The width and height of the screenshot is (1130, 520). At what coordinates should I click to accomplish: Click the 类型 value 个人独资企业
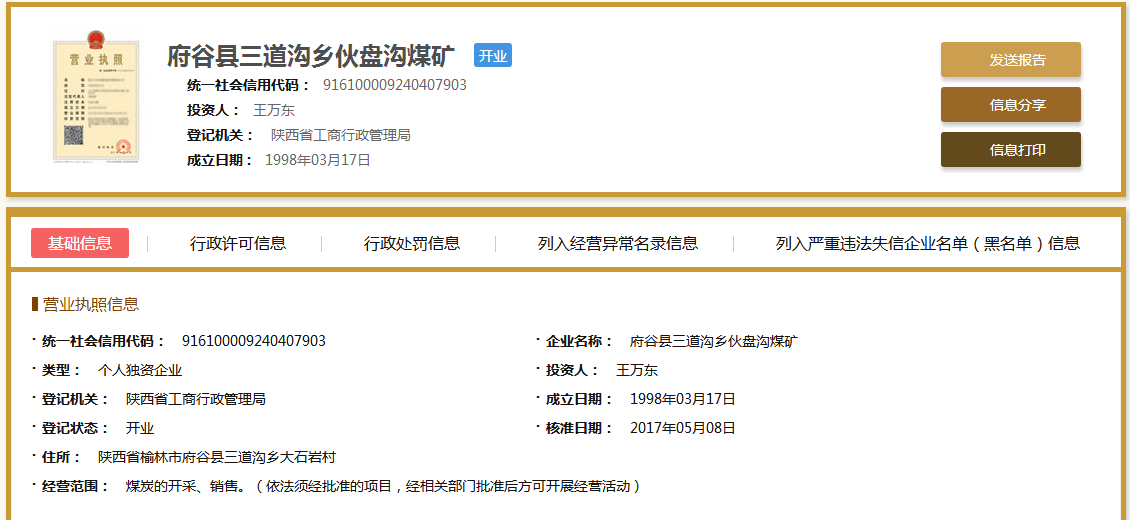[140, 370]
